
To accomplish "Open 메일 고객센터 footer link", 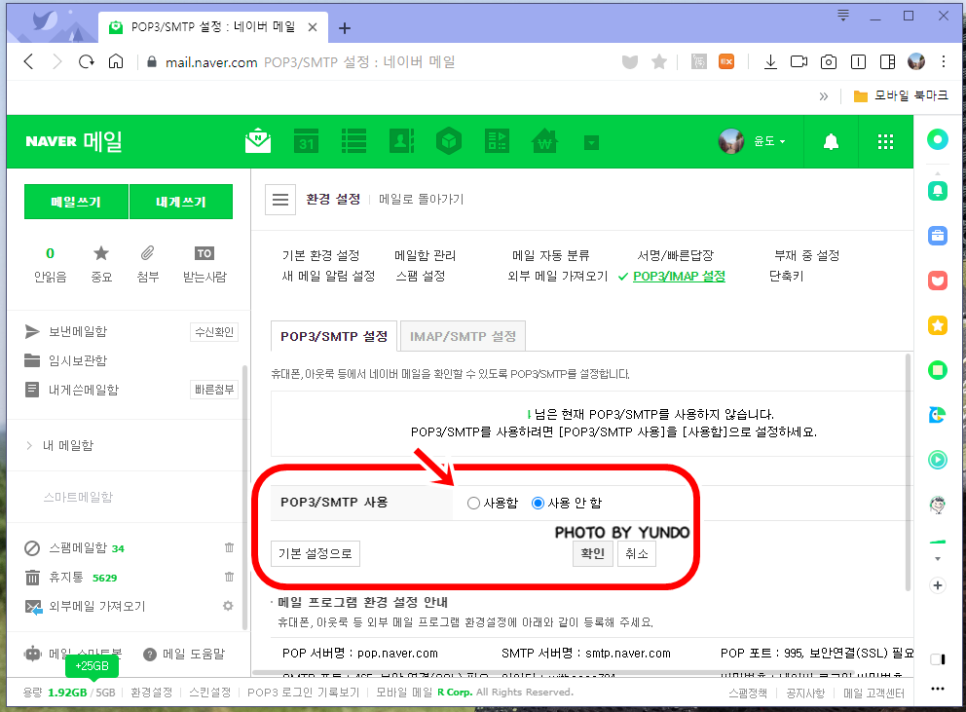I will pos(874,693).
